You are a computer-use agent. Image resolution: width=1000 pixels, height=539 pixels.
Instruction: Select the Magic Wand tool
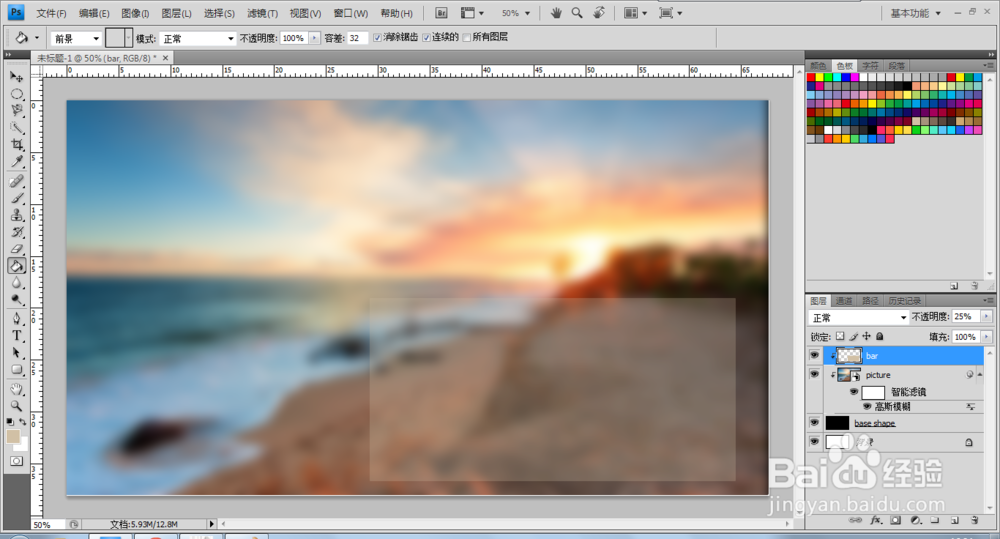pos(17,128)
